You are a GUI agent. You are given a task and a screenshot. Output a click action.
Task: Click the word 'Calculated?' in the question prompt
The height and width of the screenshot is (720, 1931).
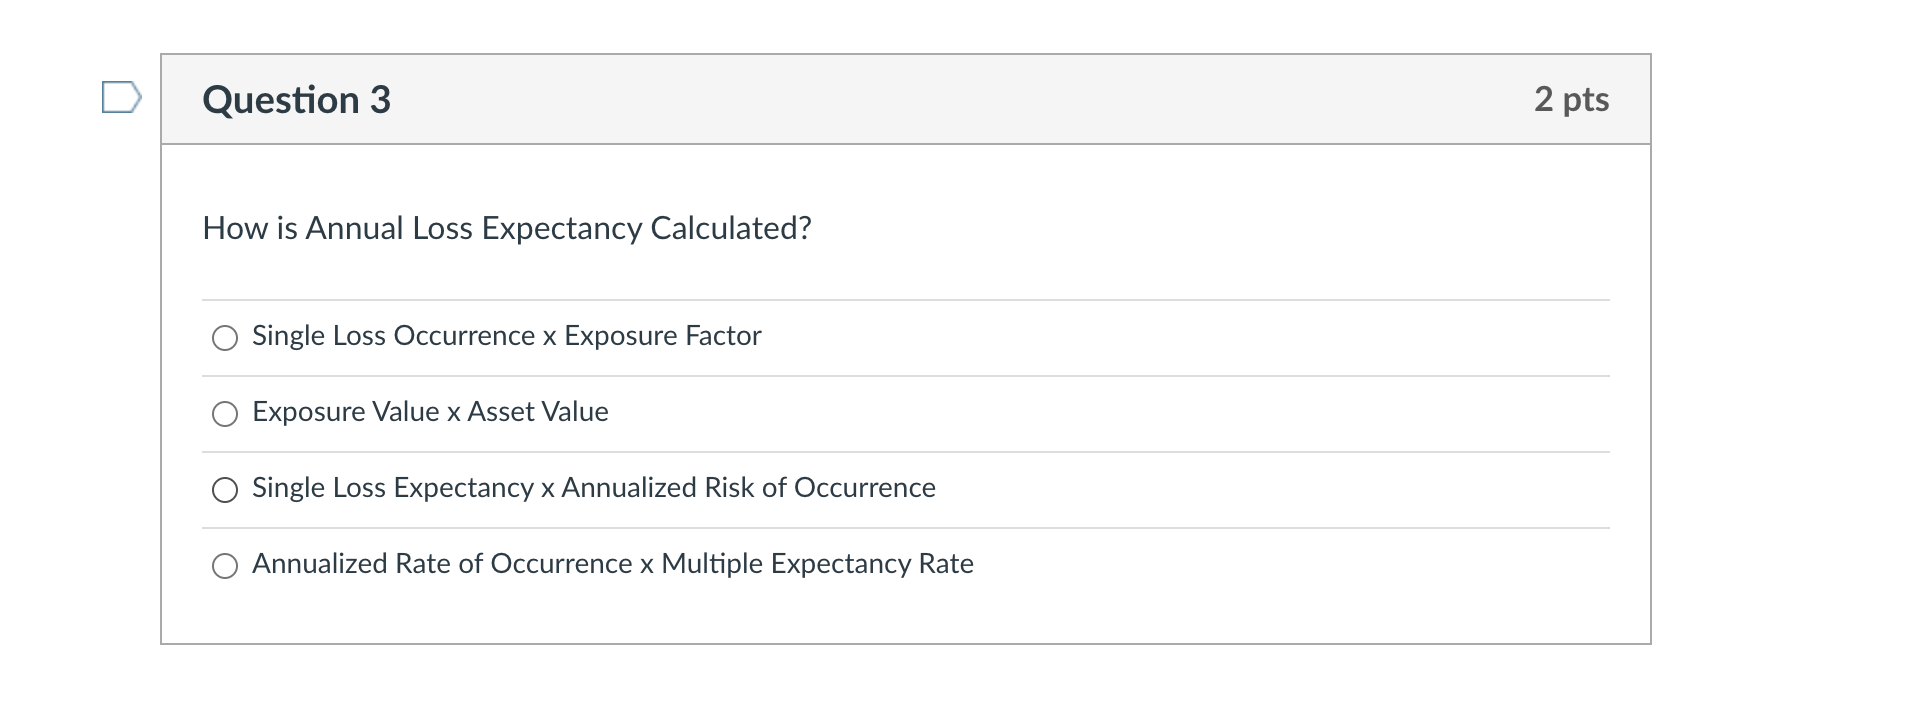pyautogui.click(x=730, y=229)
